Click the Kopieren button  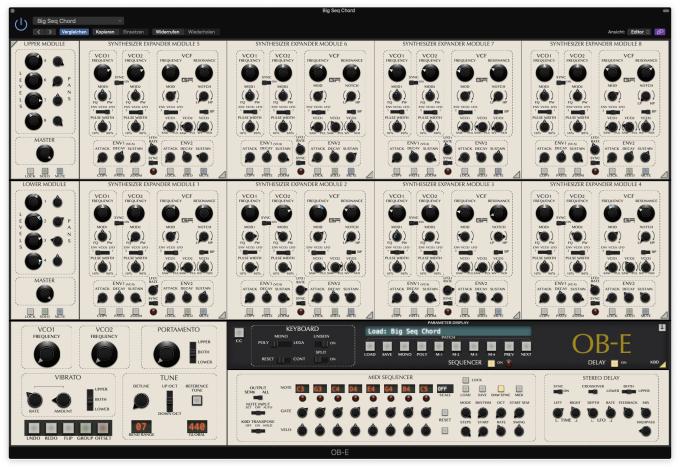(105, 32)
